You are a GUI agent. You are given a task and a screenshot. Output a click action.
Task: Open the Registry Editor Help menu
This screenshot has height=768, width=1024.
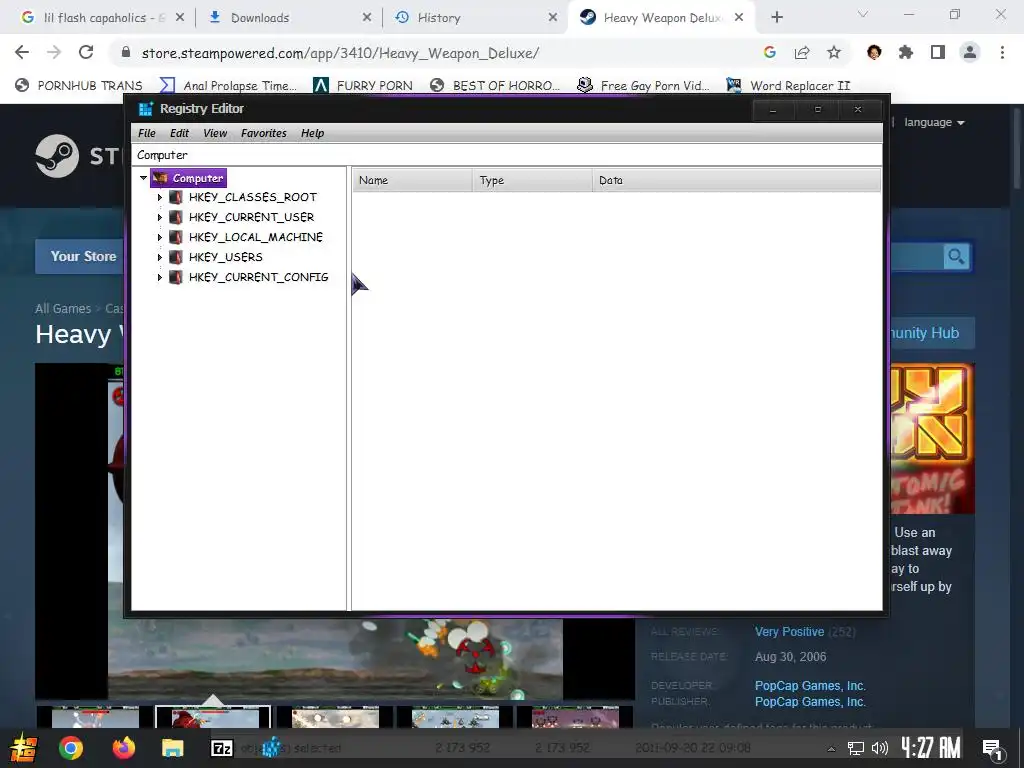click(312, 133)
